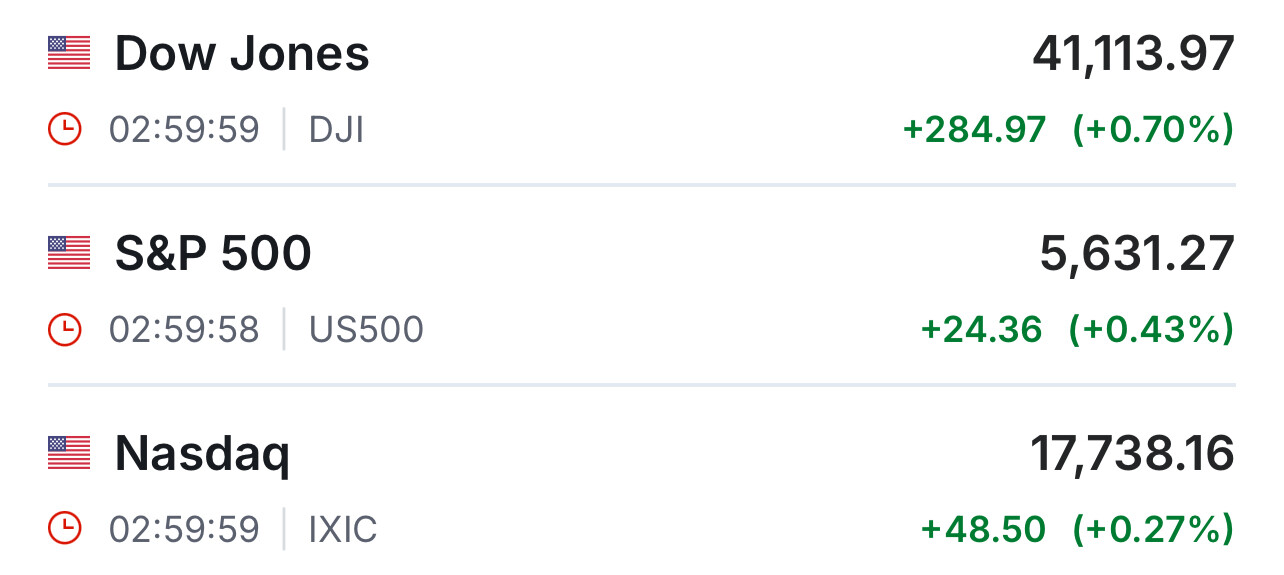1284x575 pixels.
Task: Select the DJI ticker symbol
Action: [x=337, y=130]
